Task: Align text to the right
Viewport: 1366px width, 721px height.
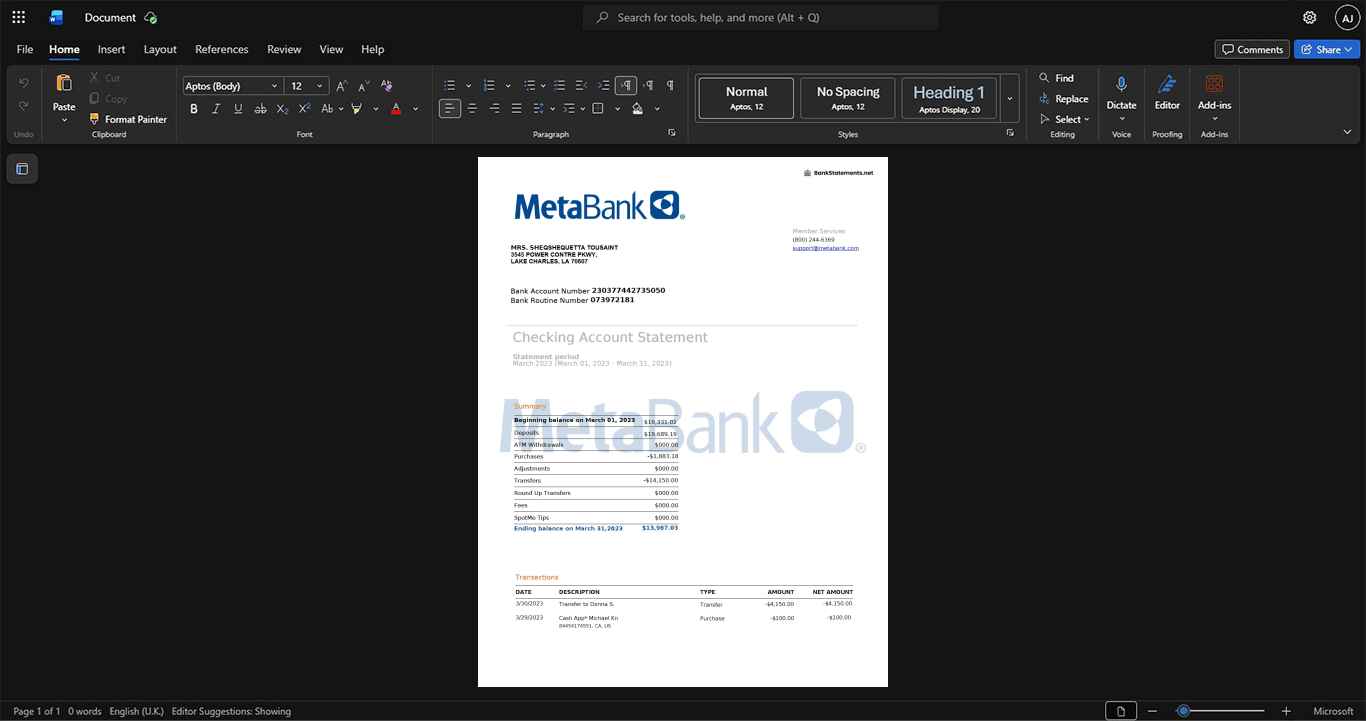Action: pyautogui.click(x=494, y=109)
